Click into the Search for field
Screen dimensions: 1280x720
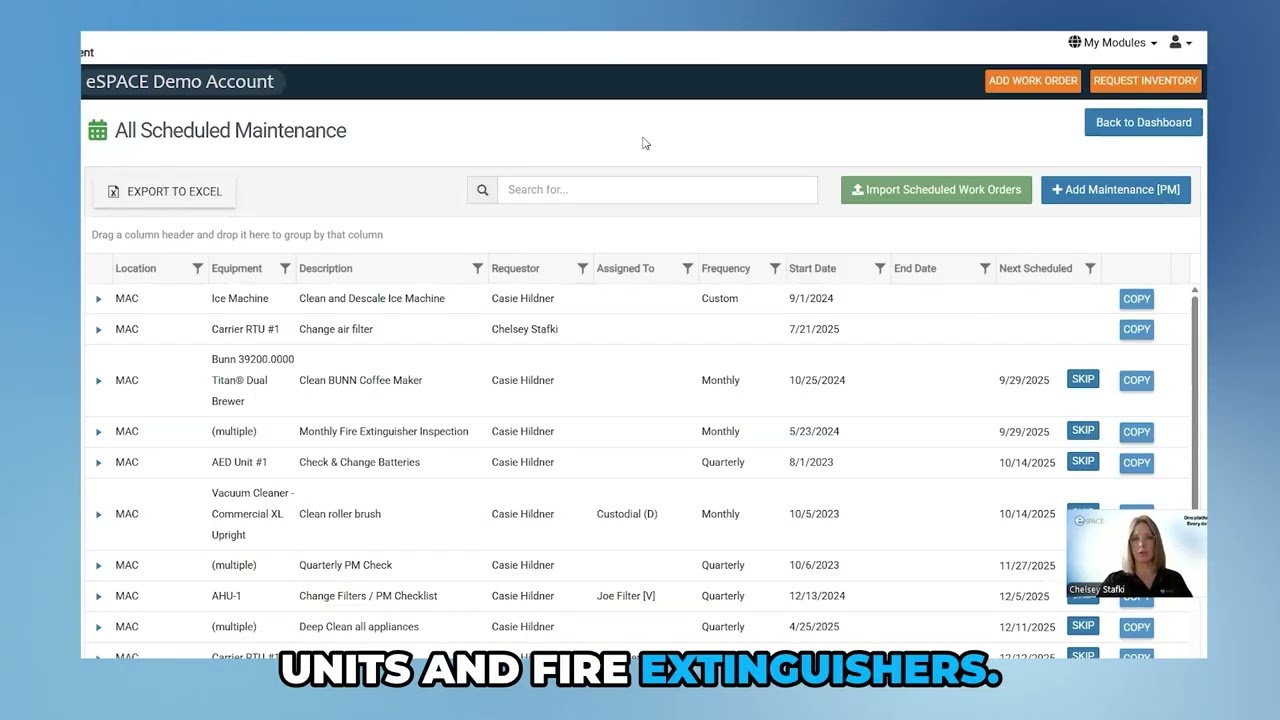point(657,190)
